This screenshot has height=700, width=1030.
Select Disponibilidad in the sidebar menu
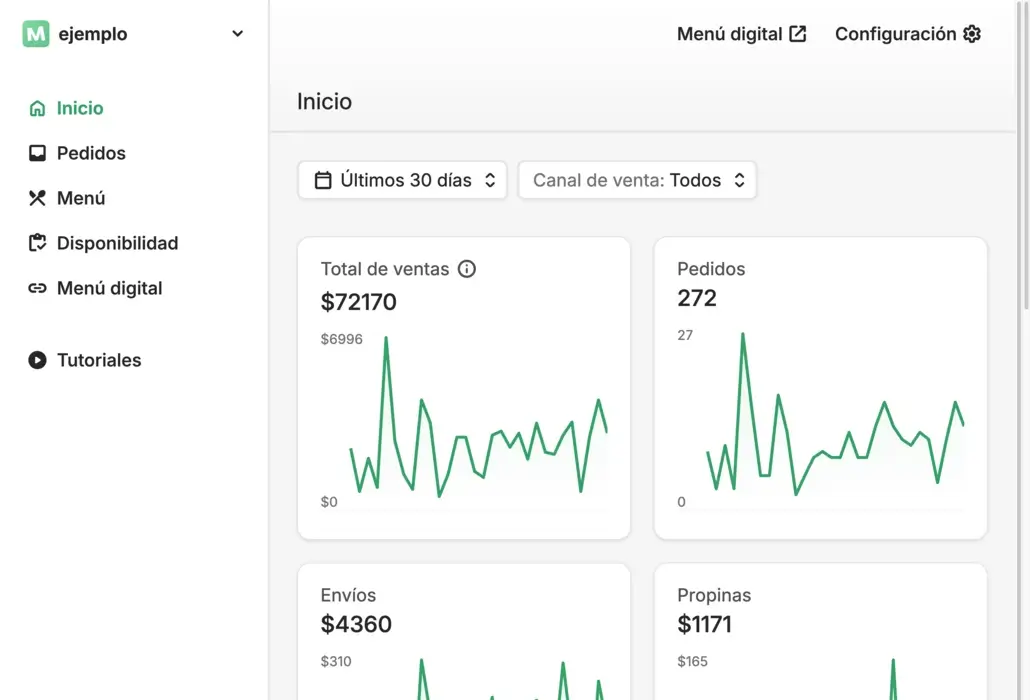117,243
